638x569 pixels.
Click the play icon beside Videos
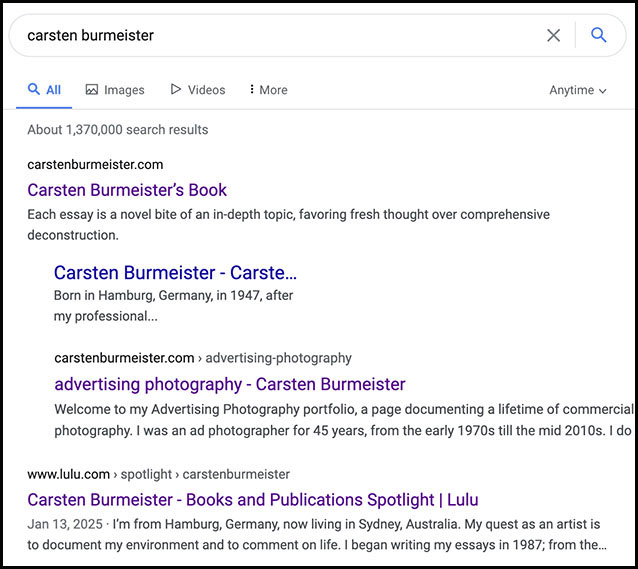[176, 90]
